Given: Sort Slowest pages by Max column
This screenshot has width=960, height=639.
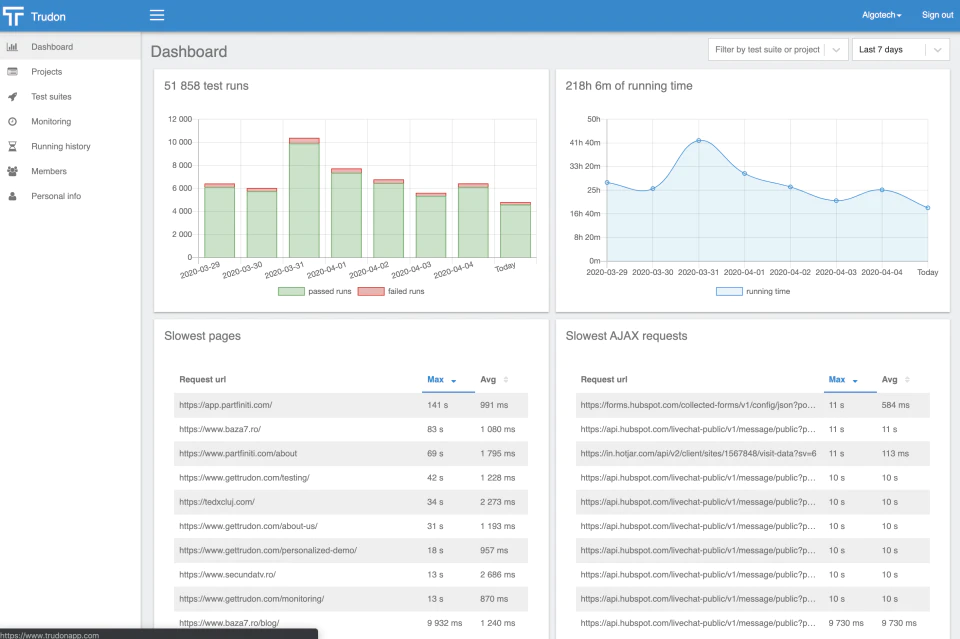Looking at the screenshot, I should tap(441, 379).
